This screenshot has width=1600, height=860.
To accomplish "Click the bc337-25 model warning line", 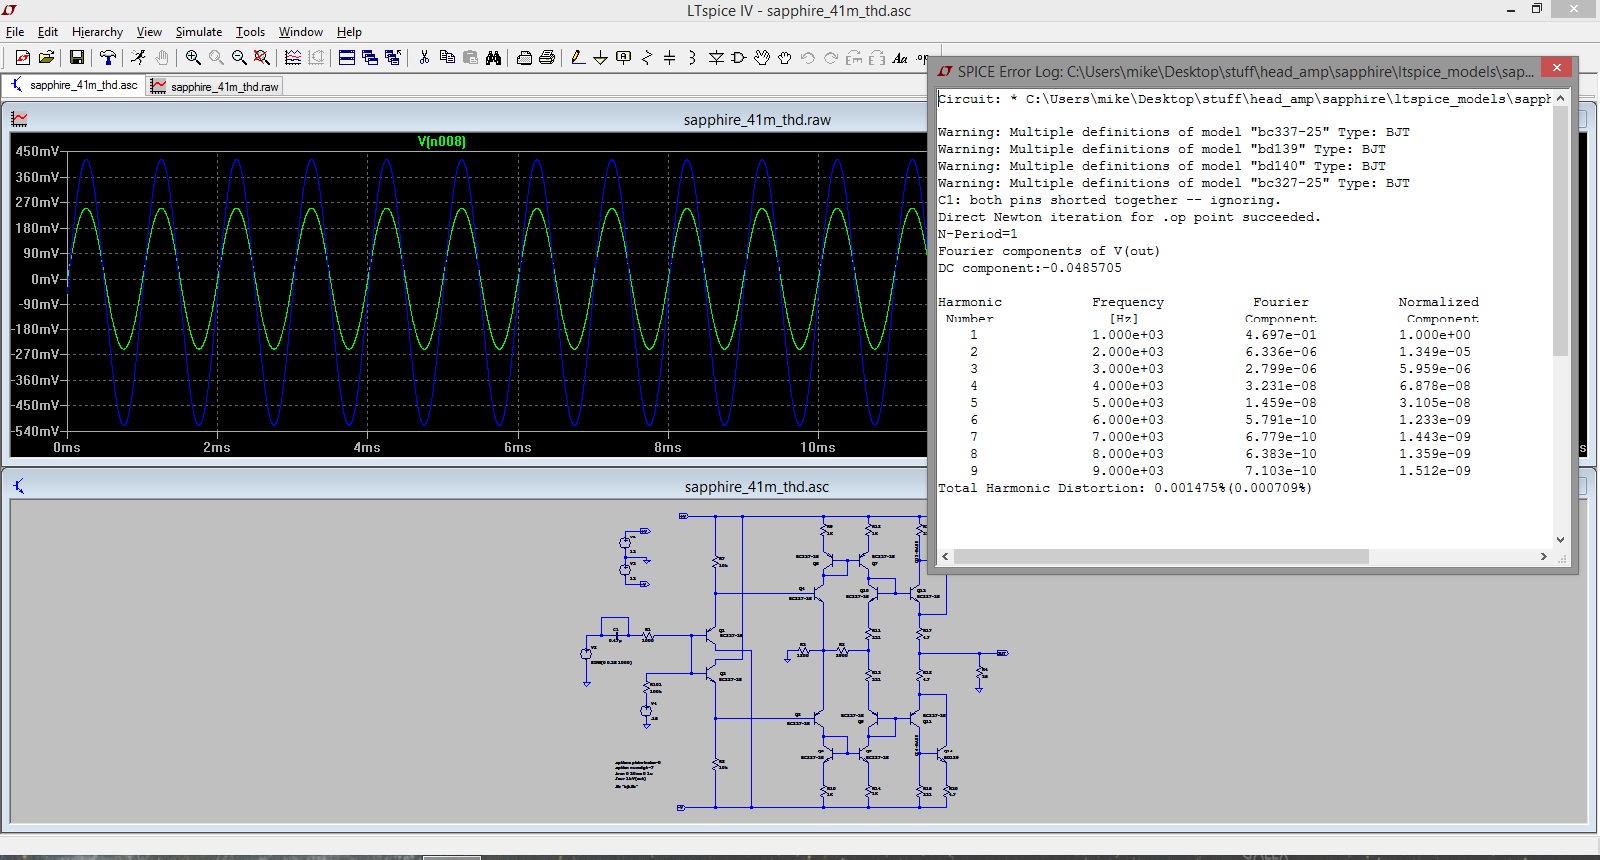I will click(x=1174, y=132).
